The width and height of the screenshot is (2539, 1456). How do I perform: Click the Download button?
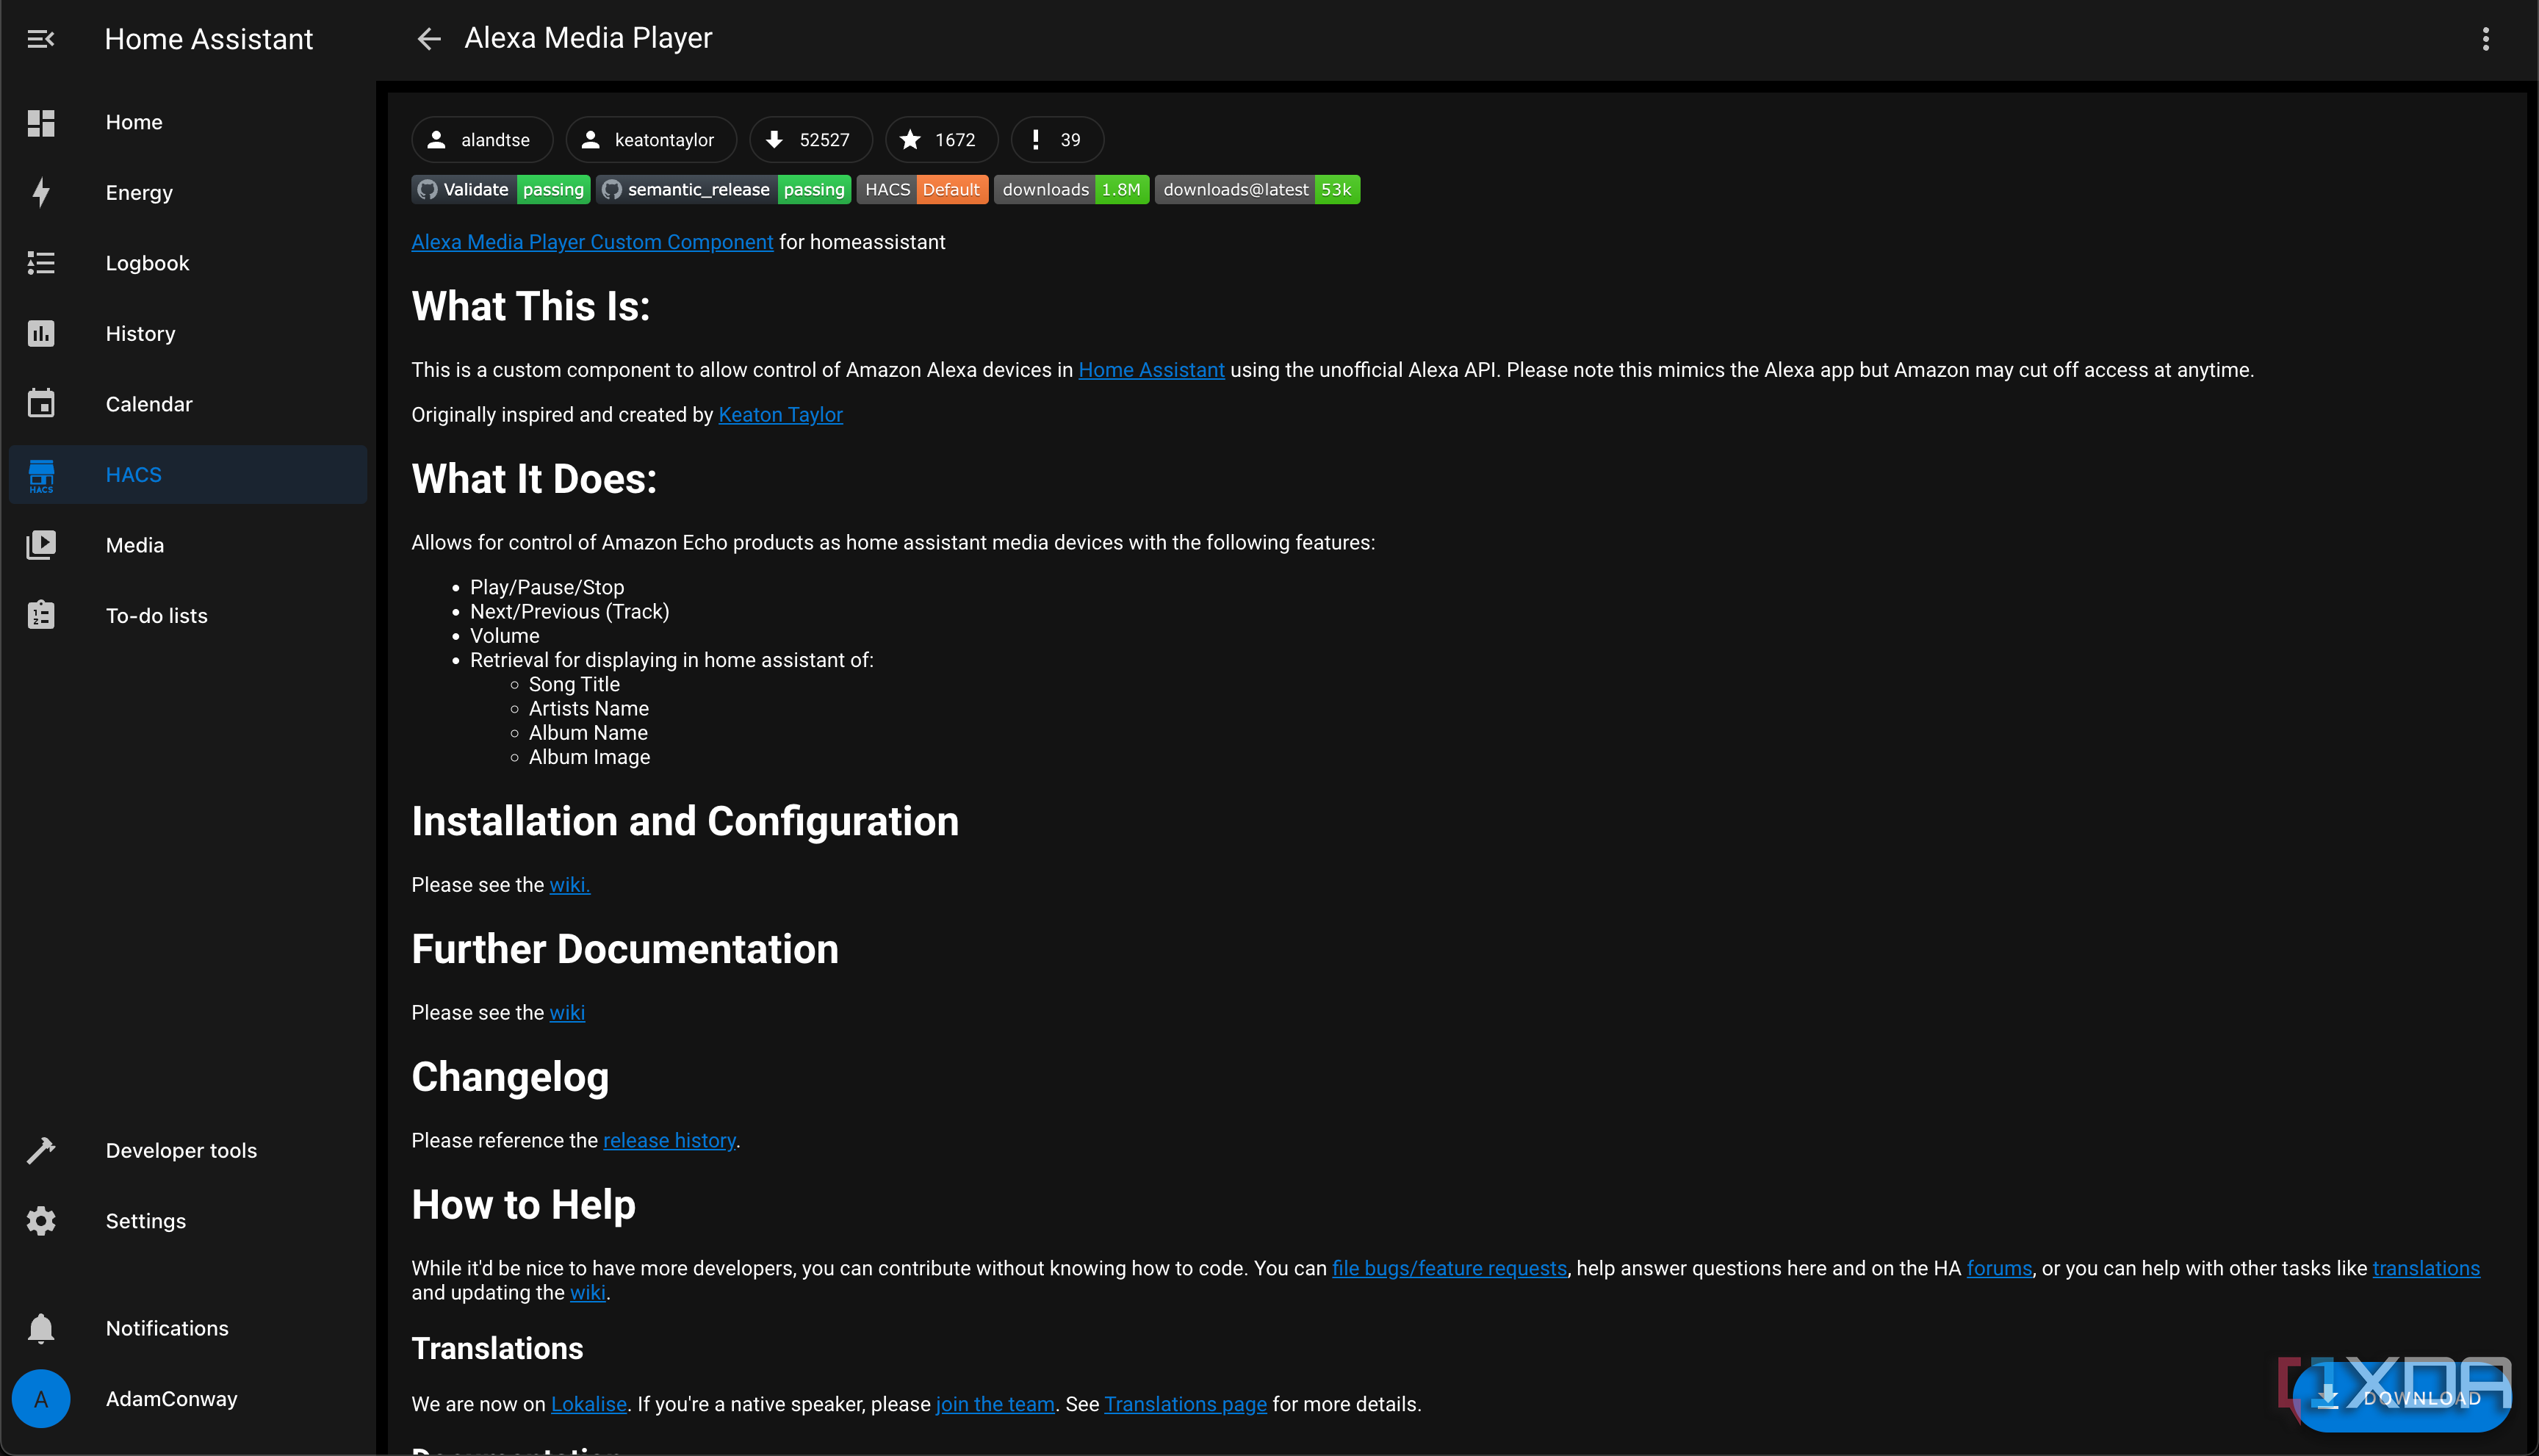coord(2403,1398)
